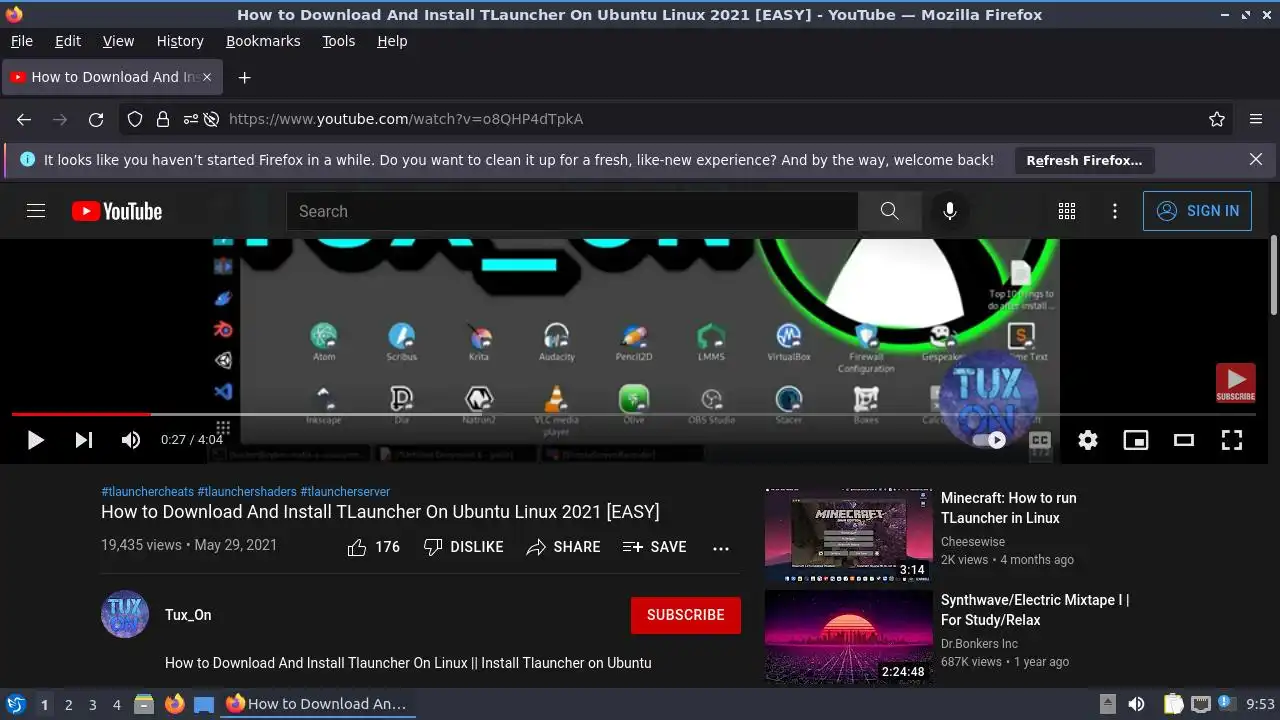The height and width of the screenshot is (720, 1280).
Task: Reload the page in Firefox
Action: click(96, 119)
